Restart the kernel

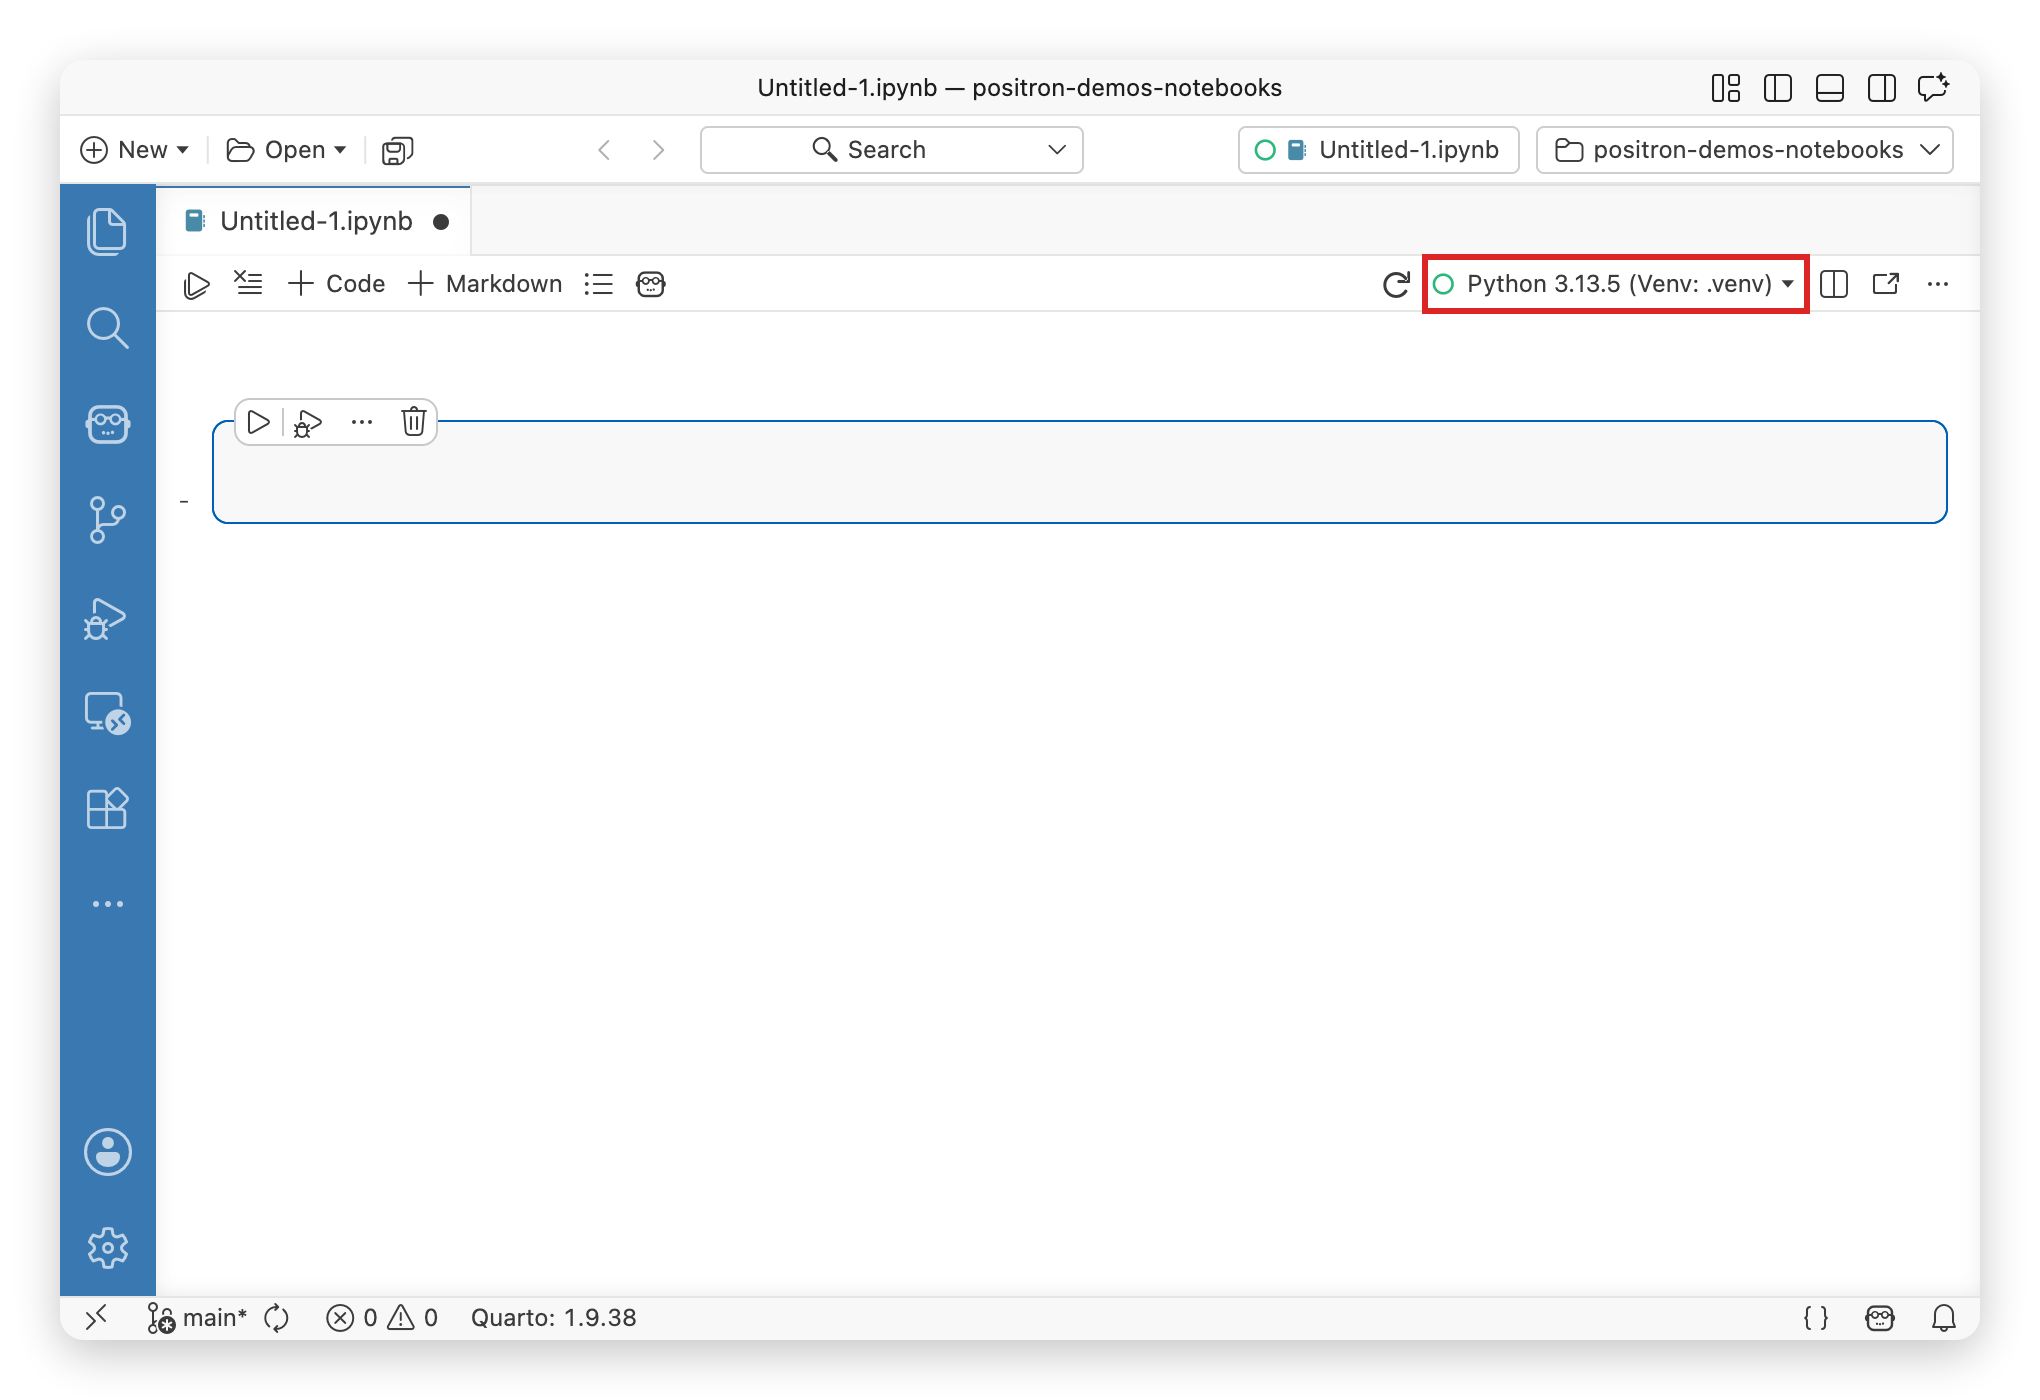[1396, 284]
